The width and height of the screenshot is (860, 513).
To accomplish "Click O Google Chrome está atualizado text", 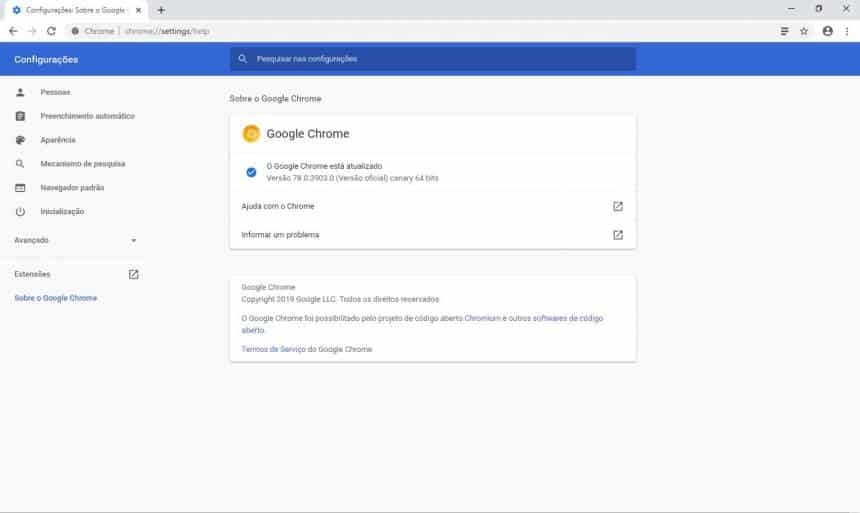I will (x=324, y=166).
